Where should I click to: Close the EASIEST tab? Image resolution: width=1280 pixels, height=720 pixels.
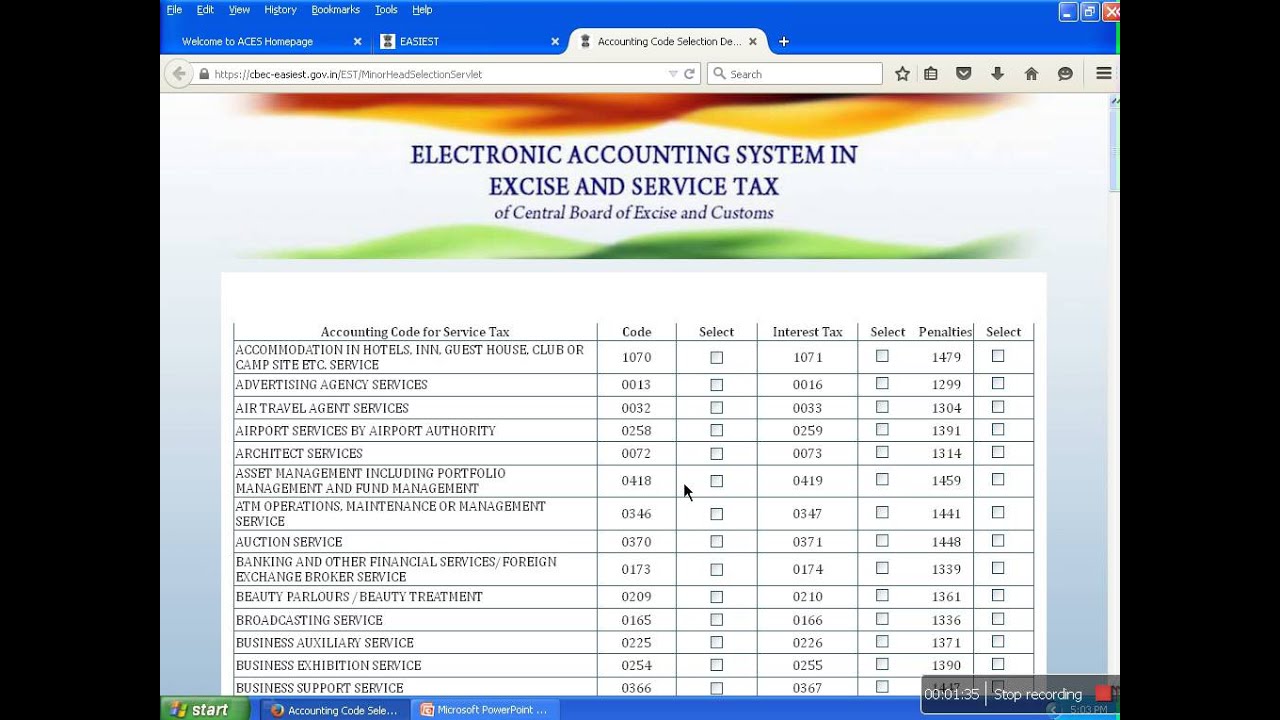tap(555, 42)
